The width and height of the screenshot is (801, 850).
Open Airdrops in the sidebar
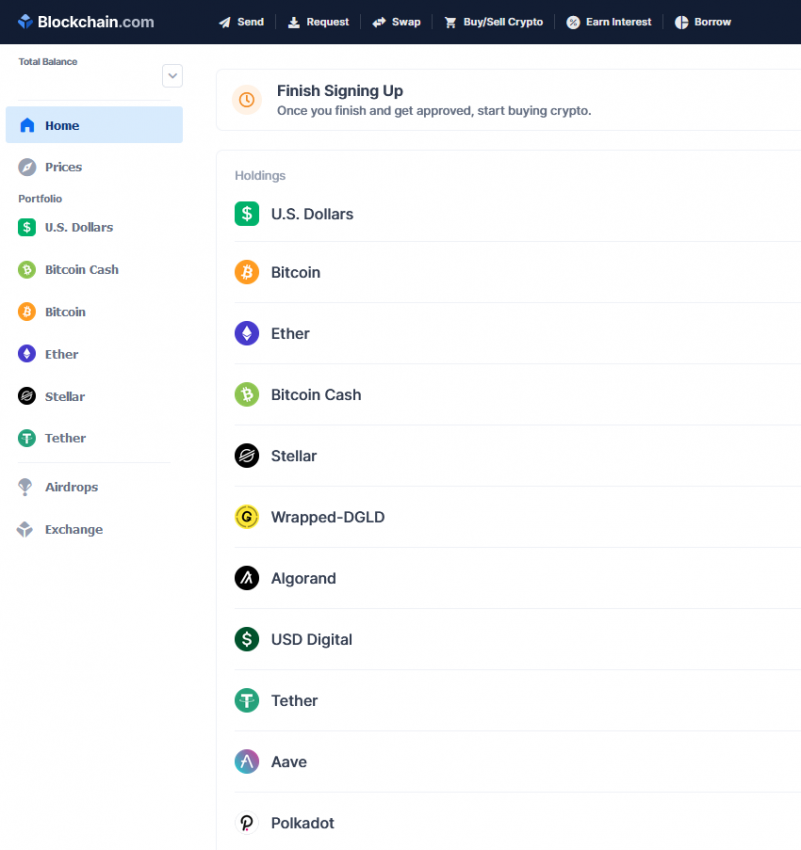point(71,487)
